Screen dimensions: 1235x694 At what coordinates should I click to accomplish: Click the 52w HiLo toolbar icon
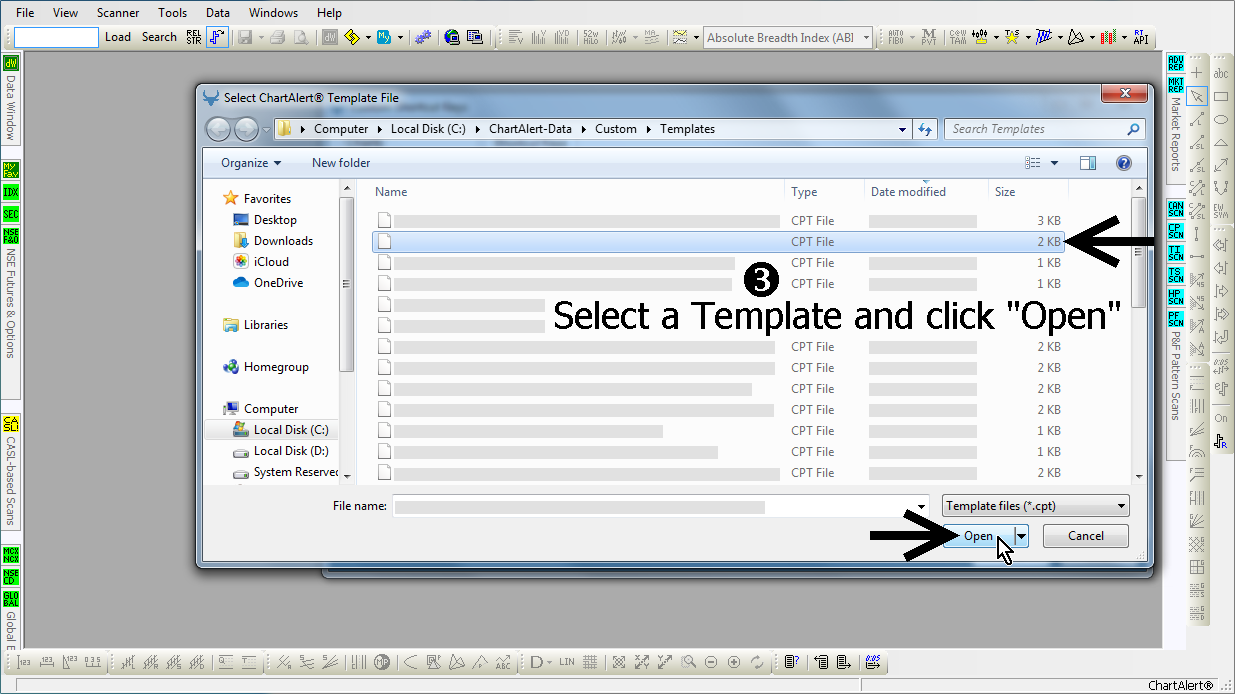[590, 37]
